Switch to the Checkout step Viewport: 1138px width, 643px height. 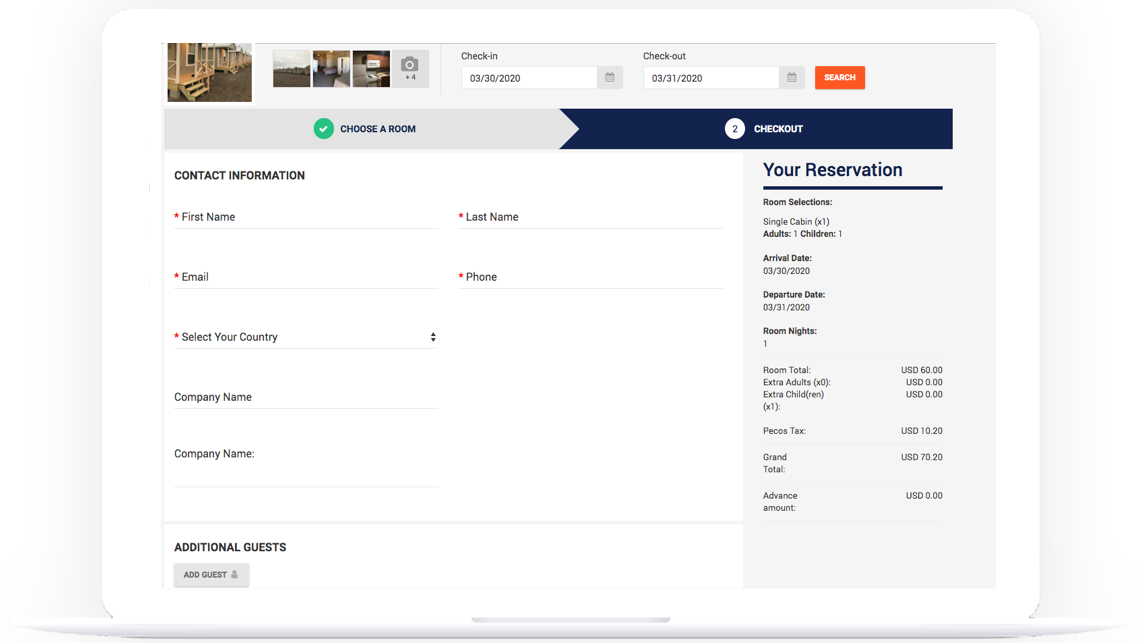pos(780,128)
